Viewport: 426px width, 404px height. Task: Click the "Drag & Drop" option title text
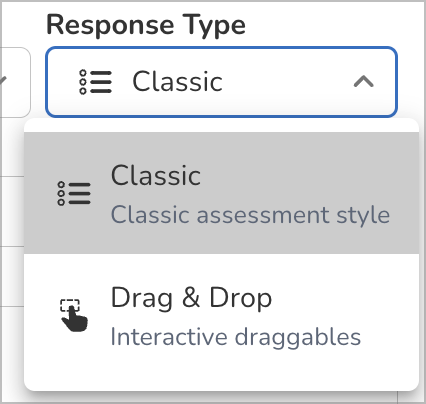191,298
